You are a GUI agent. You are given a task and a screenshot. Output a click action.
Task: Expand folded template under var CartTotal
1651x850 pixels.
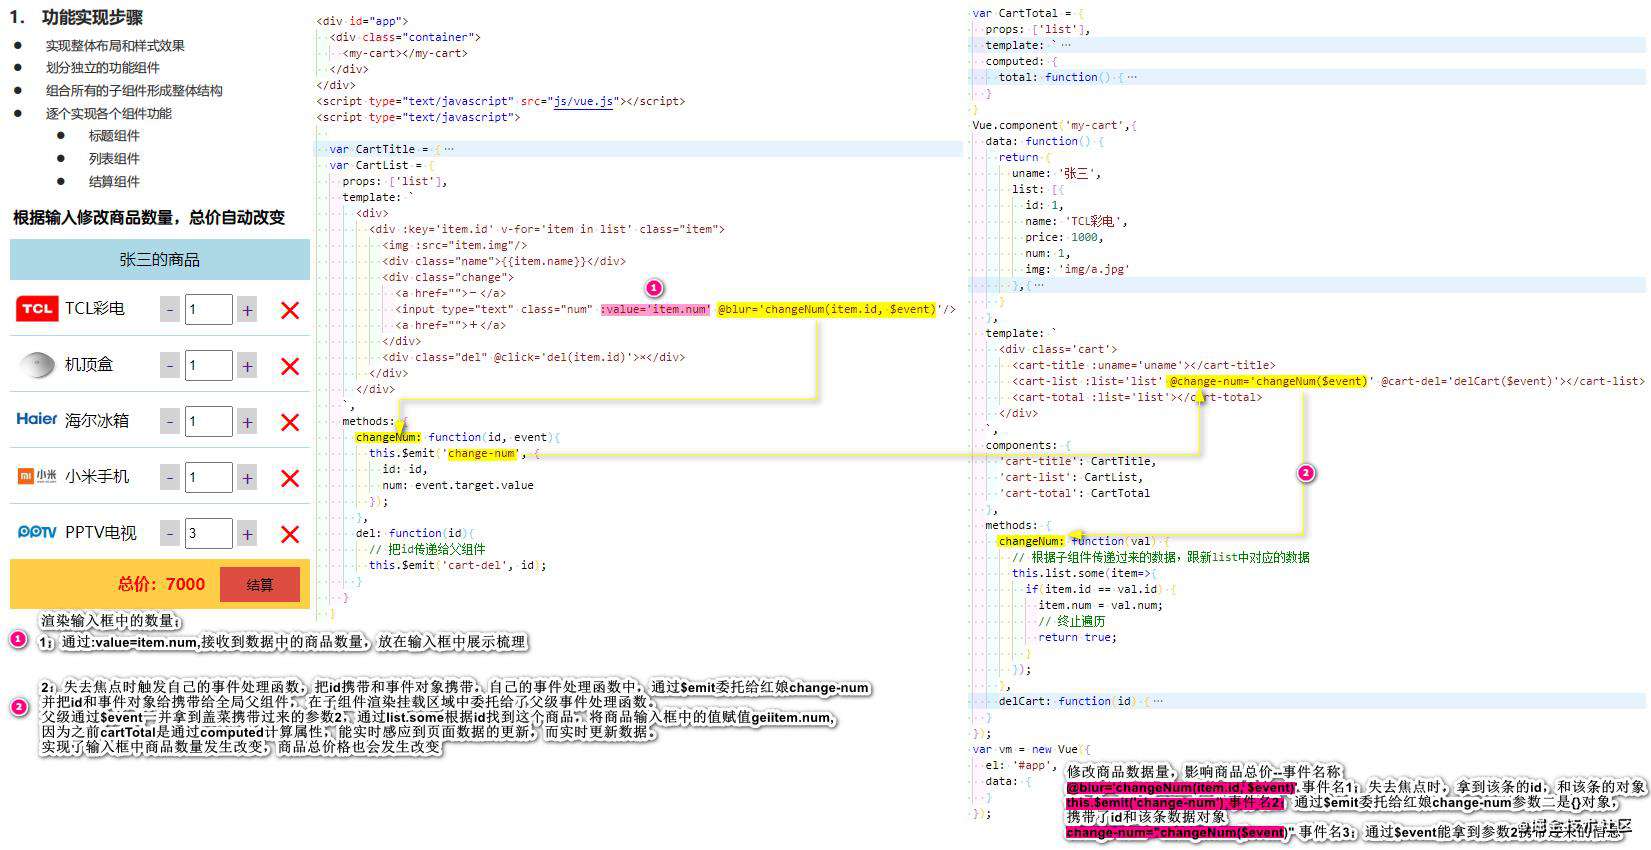click(x=1065, y=45)
